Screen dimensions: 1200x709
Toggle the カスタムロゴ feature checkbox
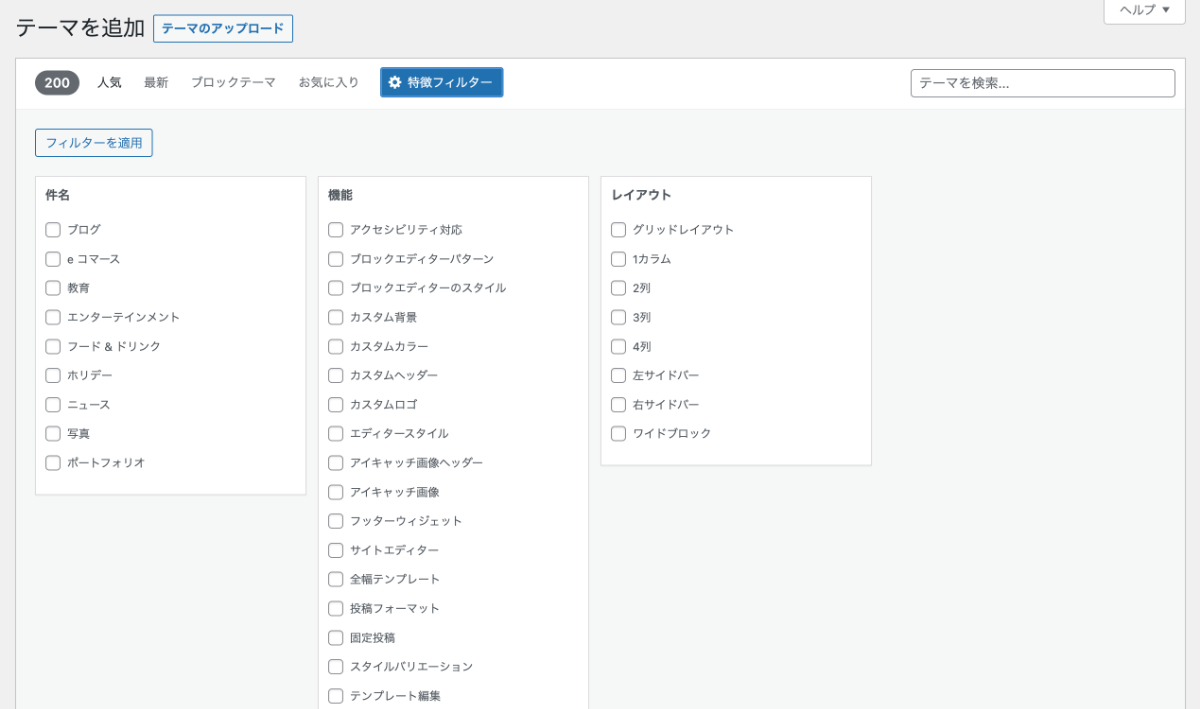click(336, 405)
